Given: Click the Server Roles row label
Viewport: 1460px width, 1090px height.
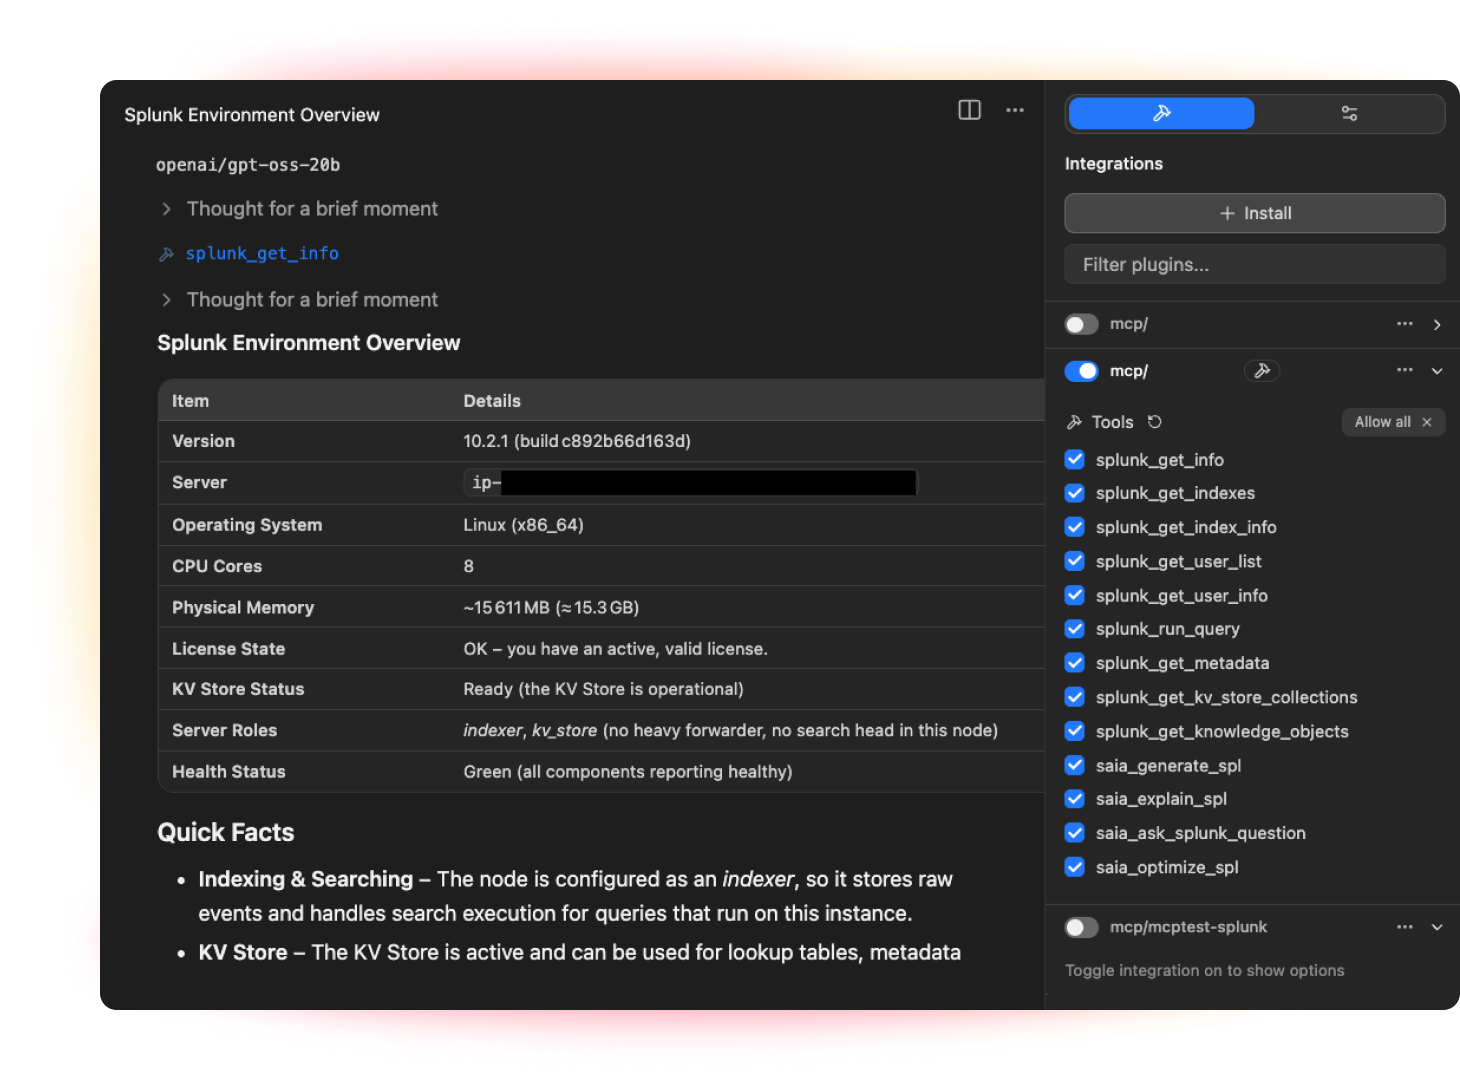Looking at the screenshot, I should 224,730.
